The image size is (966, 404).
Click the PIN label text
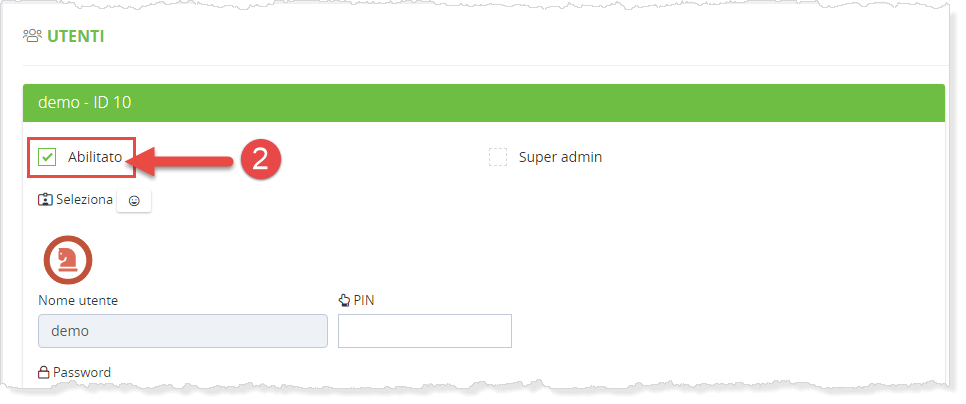(364, 300)
